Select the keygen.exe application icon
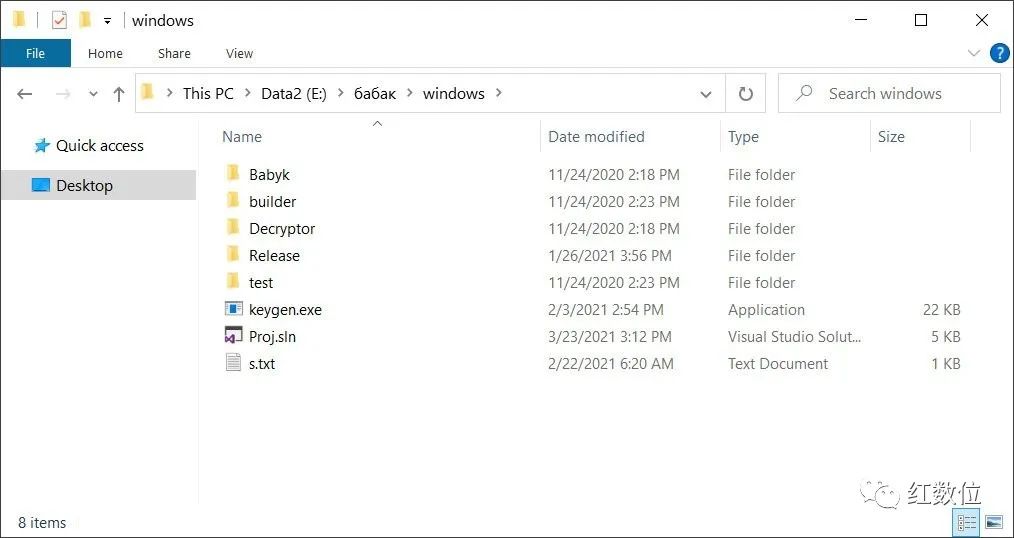 (x=233, y=309)
